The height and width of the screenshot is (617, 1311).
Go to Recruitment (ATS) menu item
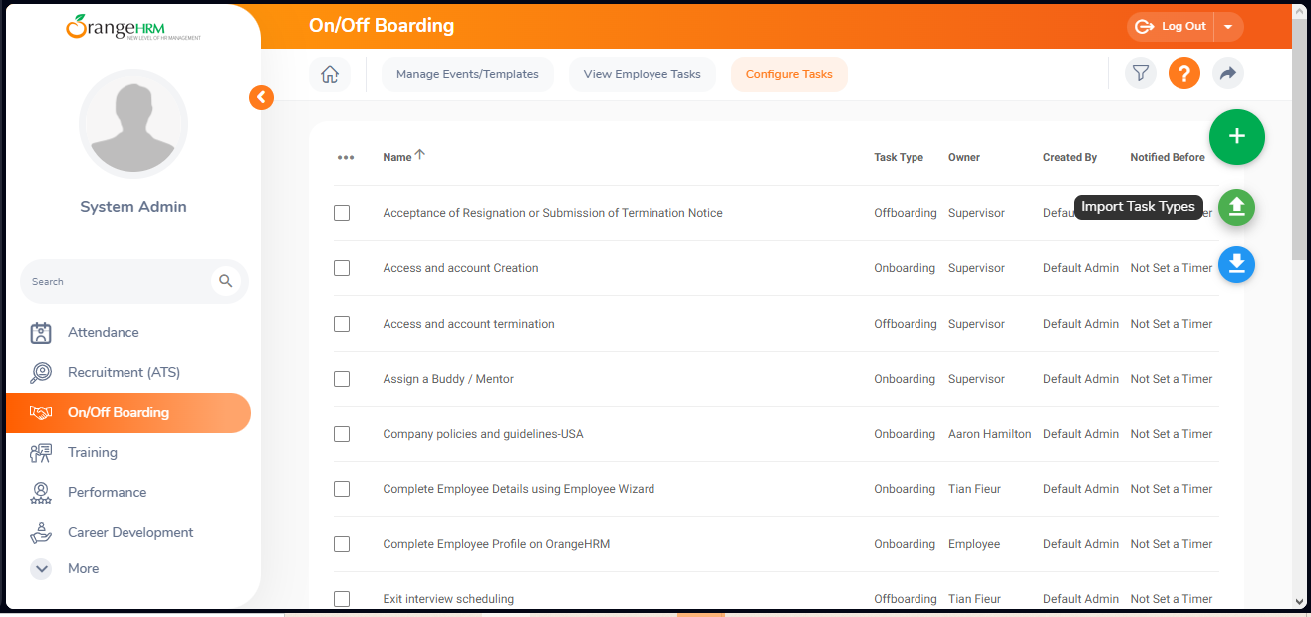tap(124, 373)
